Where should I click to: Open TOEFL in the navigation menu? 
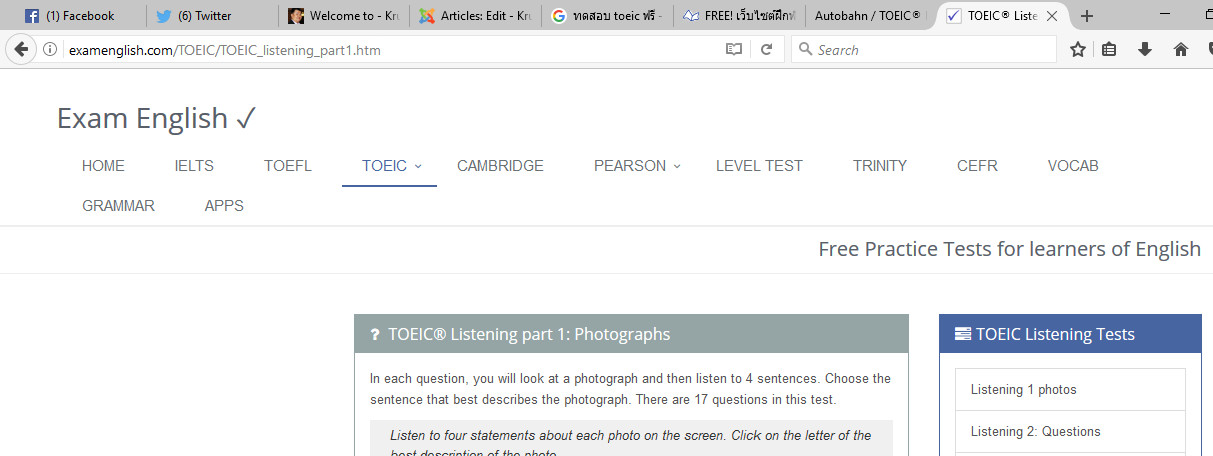coord(288,166)
